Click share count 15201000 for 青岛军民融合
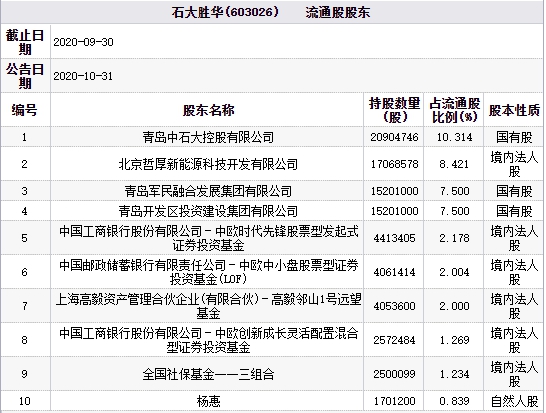 click(x=394, y=191)
